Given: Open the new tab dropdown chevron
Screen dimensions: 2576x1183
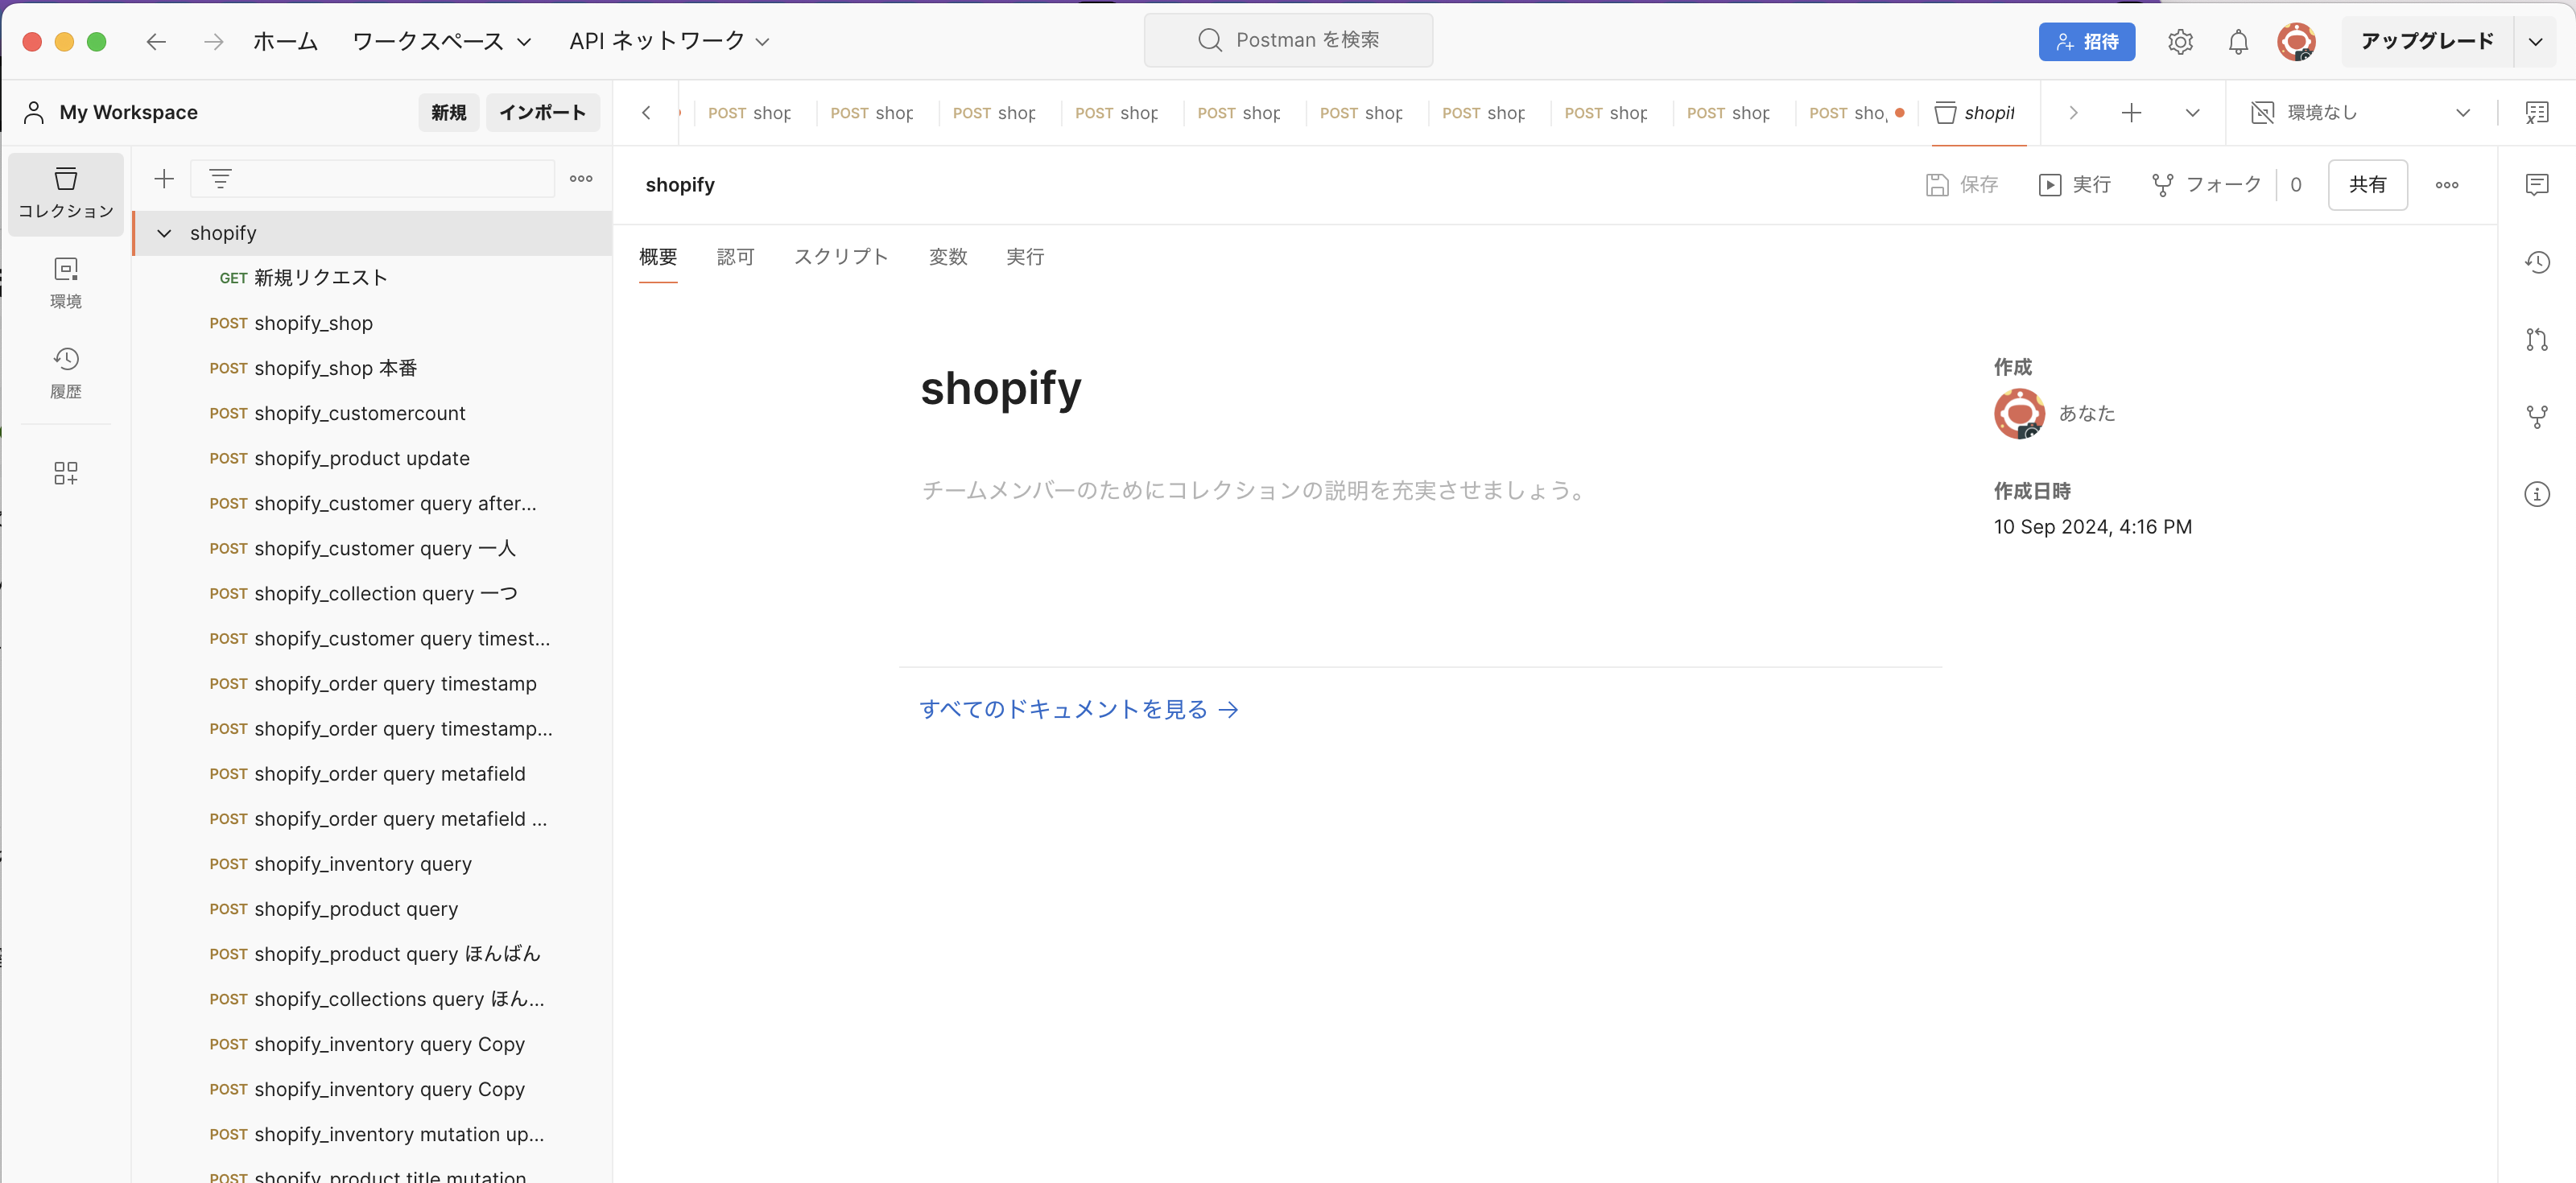Looking at the screenshot, I should tap(2192, 113).
